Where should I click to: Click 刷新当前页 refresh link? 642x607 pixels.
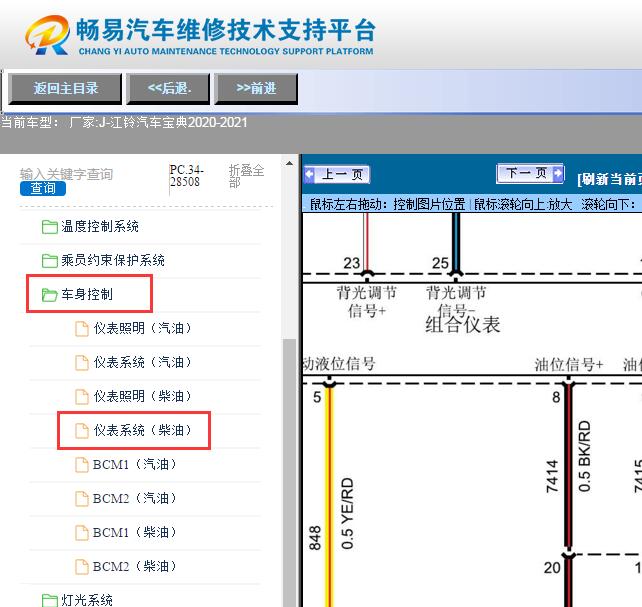click(x=610, y=179)
